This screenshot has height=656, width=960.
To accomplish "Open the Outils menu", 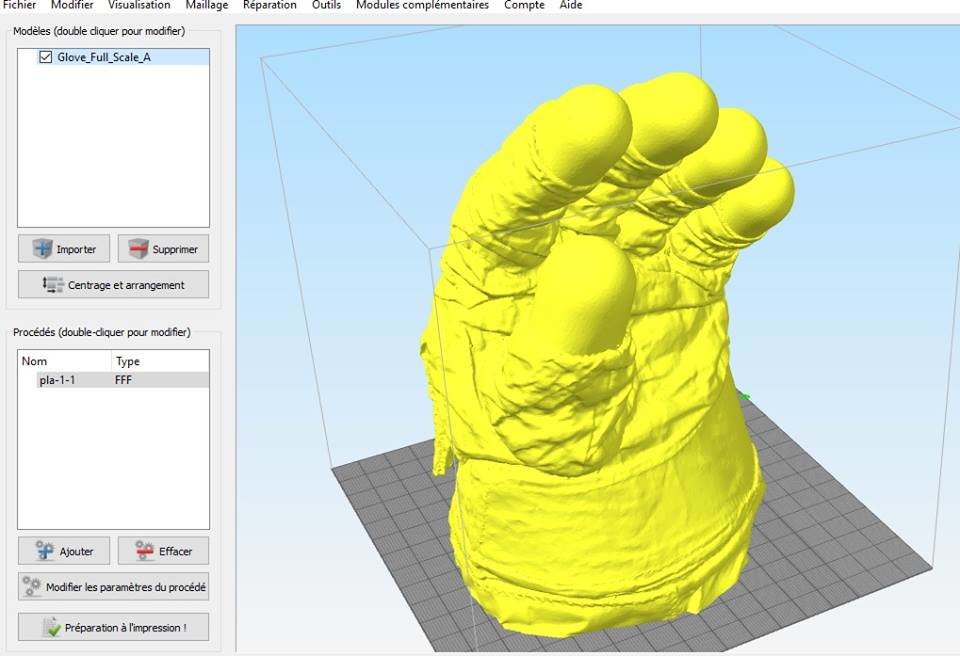I will tap(326, 5).
